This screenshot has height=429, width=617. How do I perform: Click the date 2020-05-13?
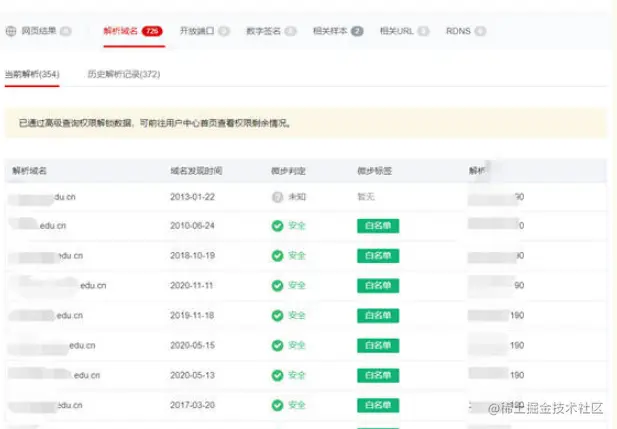pyautogui.click(x=192, y=375)
